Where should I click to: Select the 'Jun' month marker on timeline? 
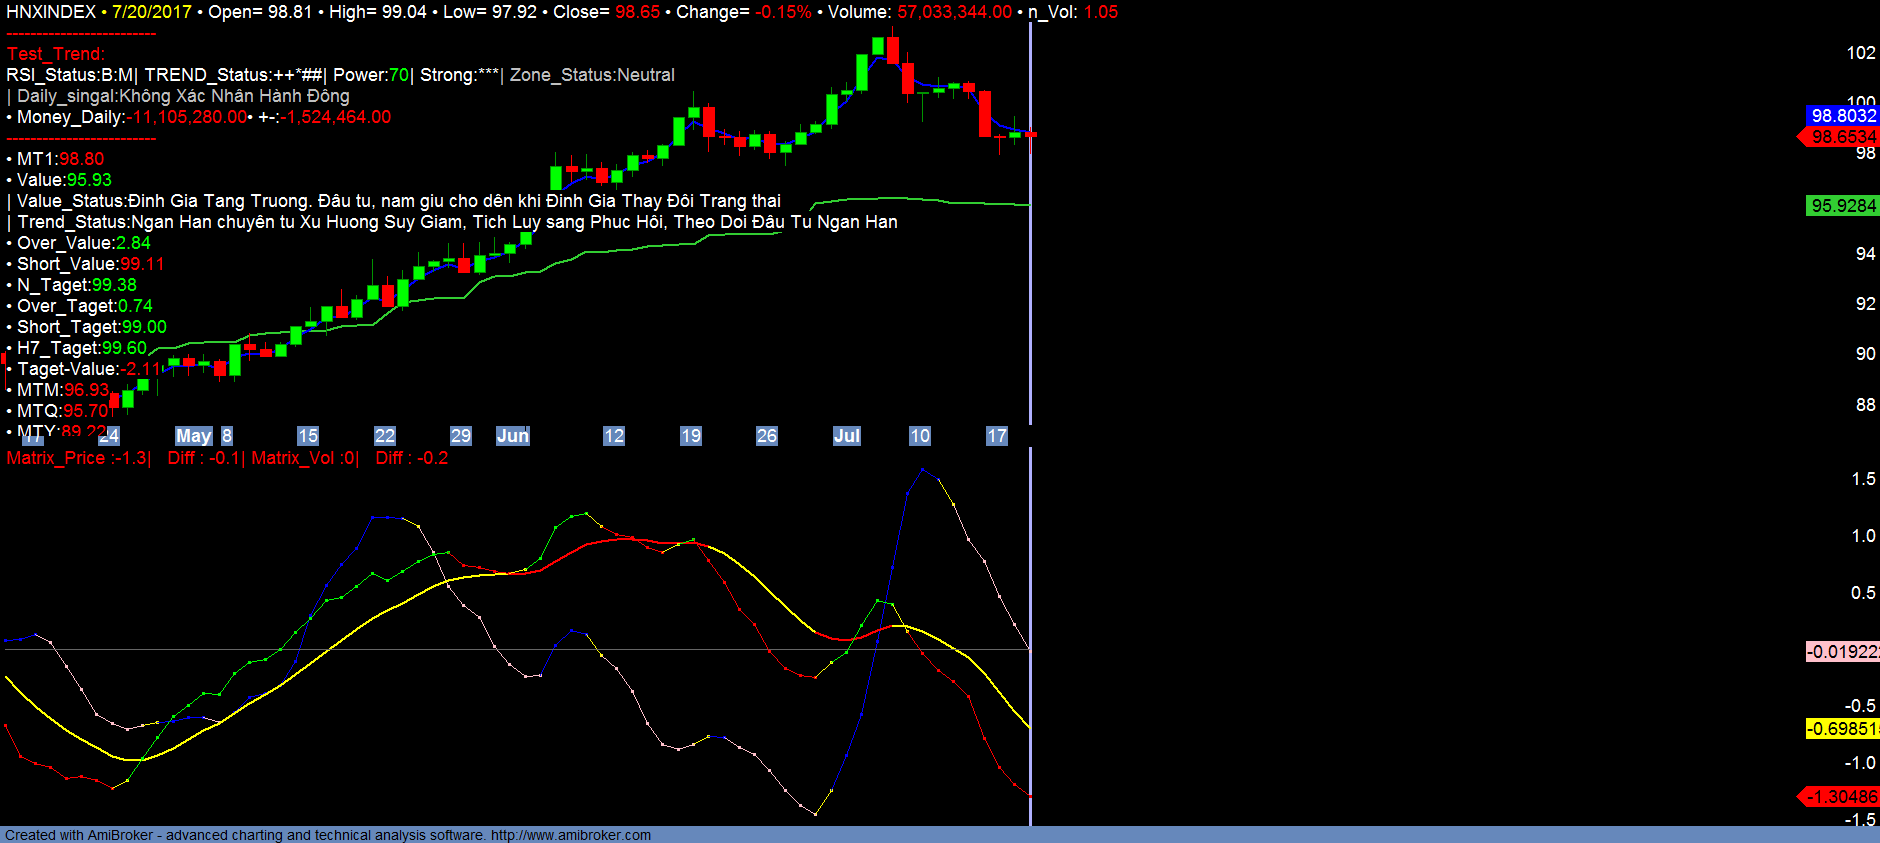point(512,436)
